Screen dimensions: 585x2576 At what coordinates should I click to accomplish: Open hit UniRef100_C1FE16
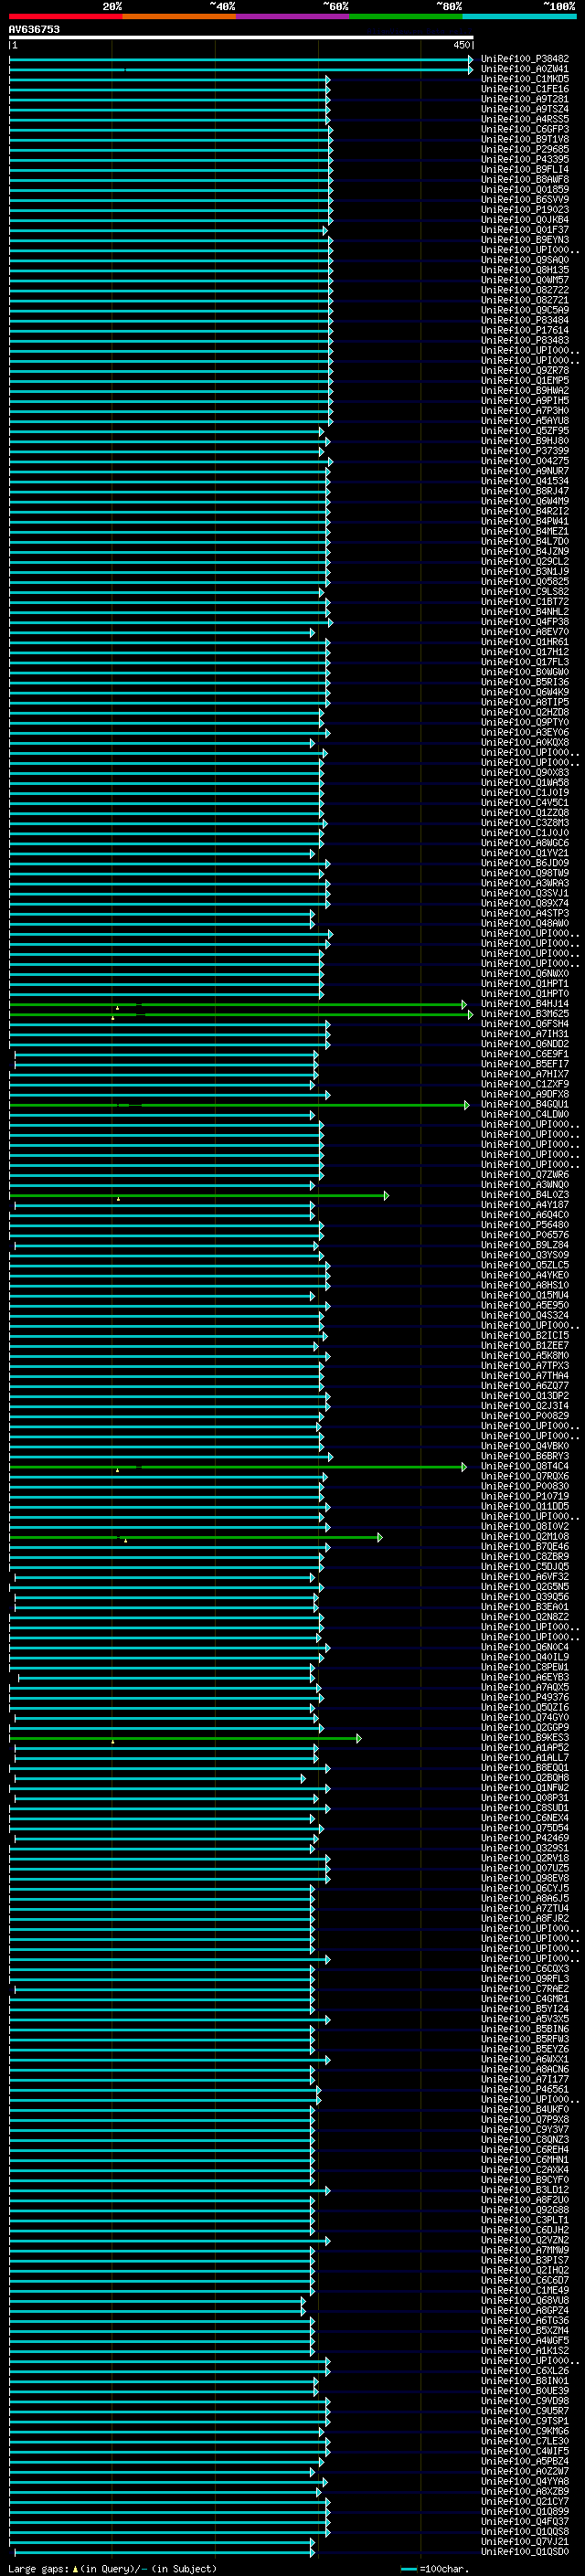pos(525,89)
